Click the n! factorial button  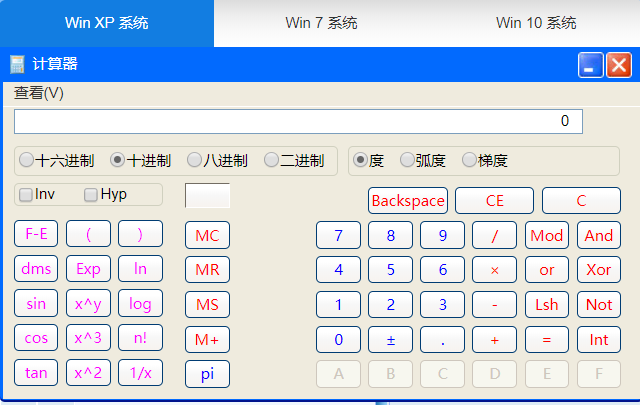pyautogui.click(x=140, y=338)
